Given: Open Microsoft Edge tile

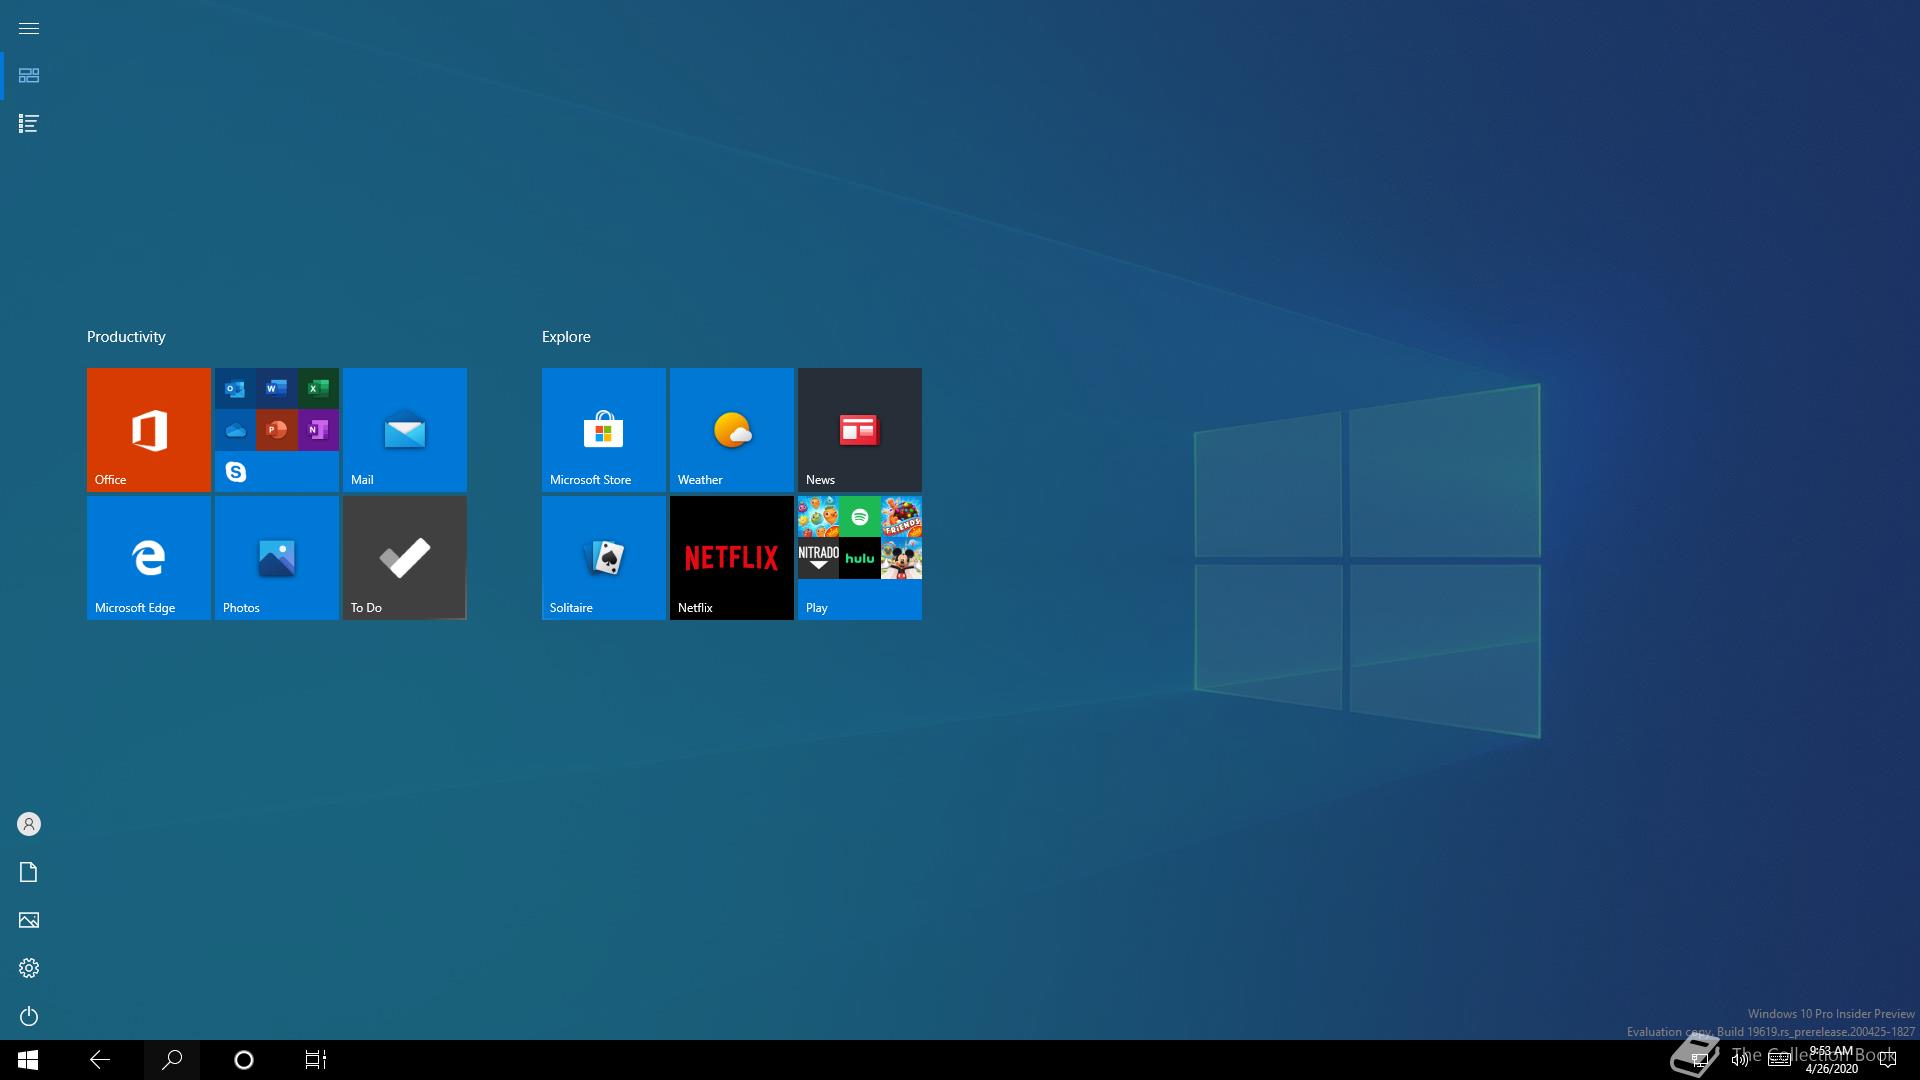Looking at the screenshot, I should (148, 557).
